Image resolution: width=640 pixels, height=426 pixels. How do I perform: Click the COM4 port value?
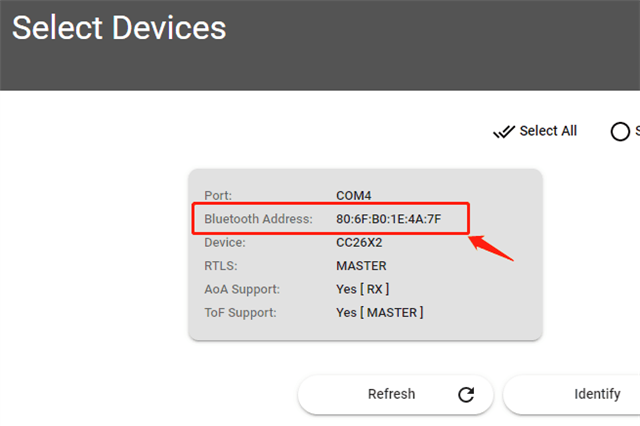(x=354, y=195)
